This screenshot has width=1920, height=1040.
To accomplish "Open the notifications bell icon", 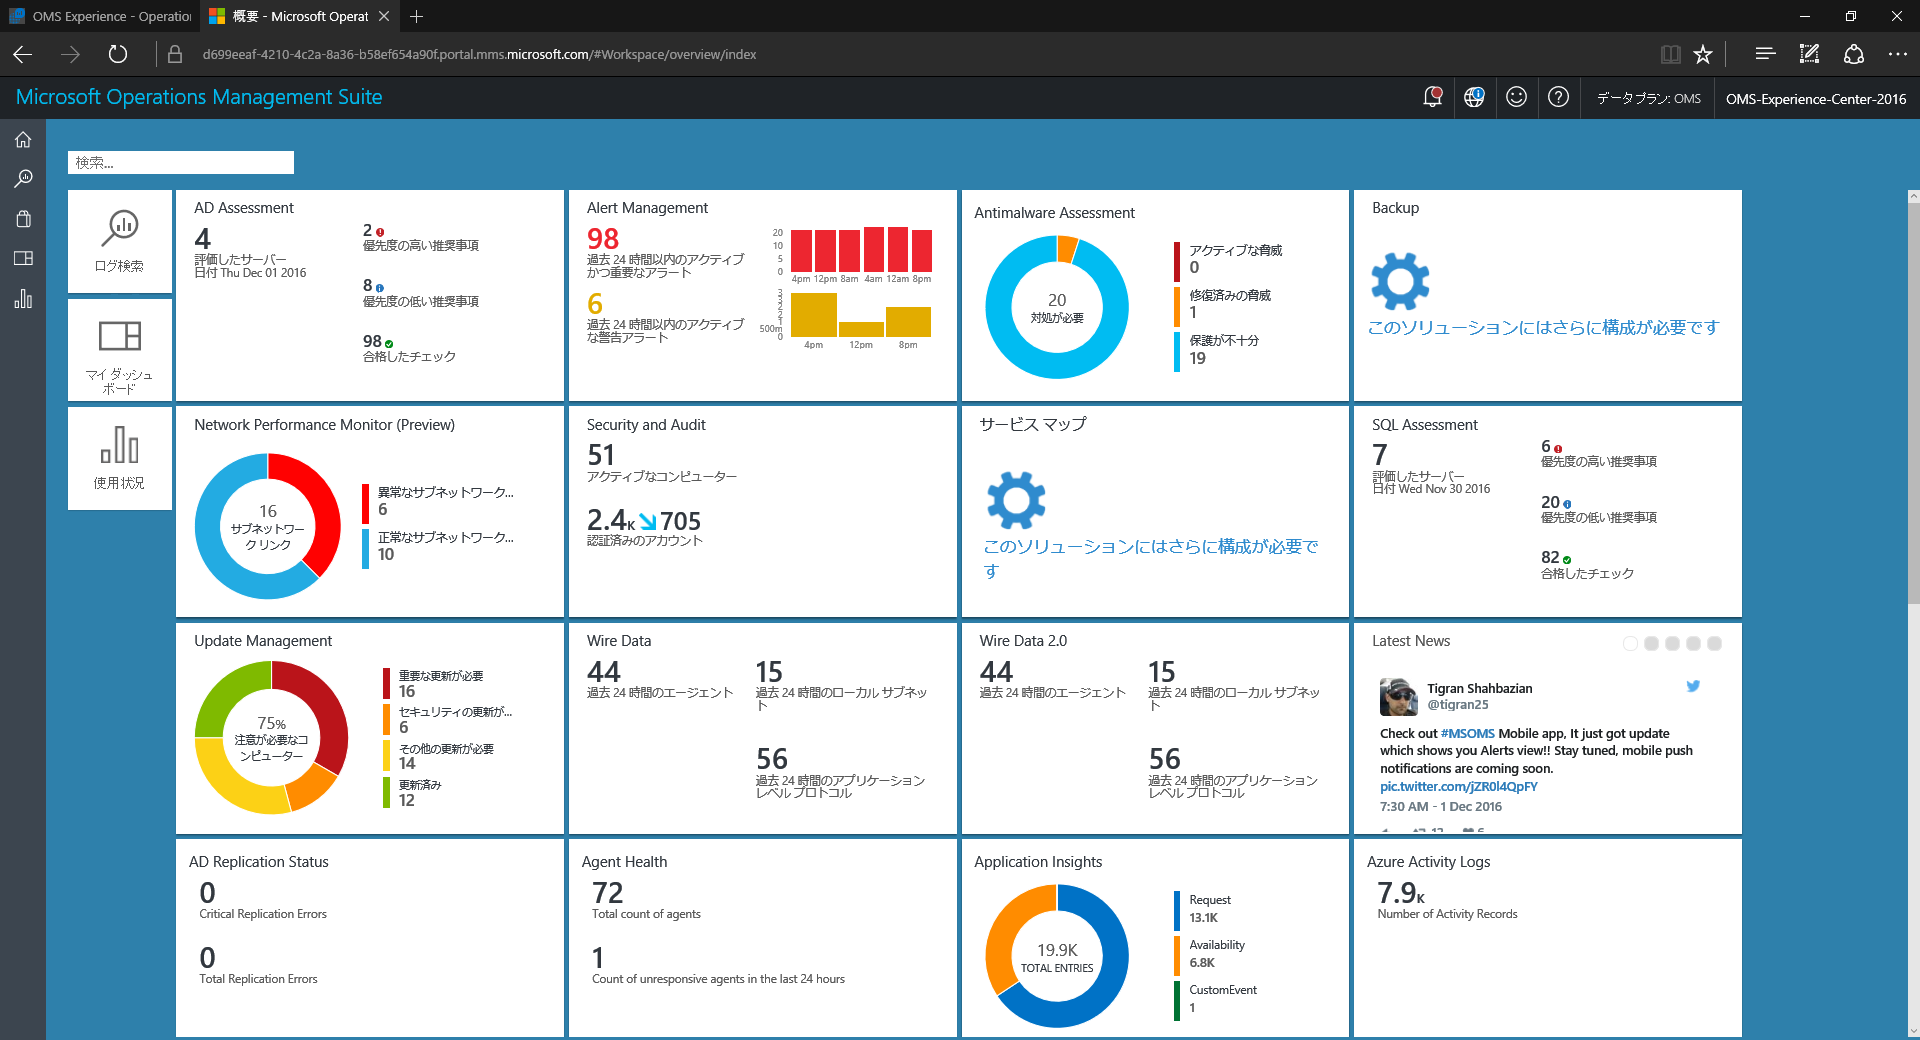I will pyautogui.click(x=1432, y=97).
